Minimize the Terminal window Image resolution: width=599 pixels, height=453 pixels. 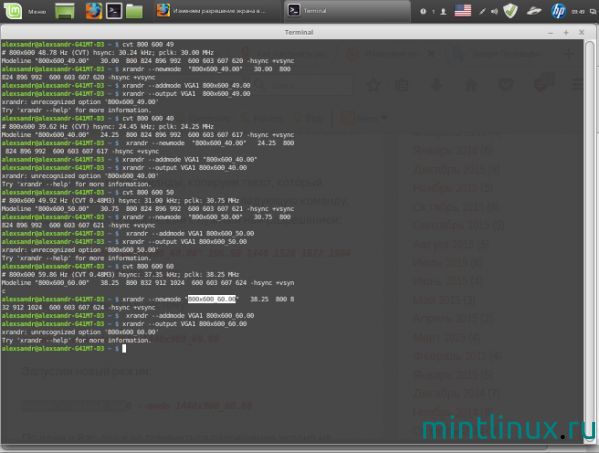pos(550,33)
